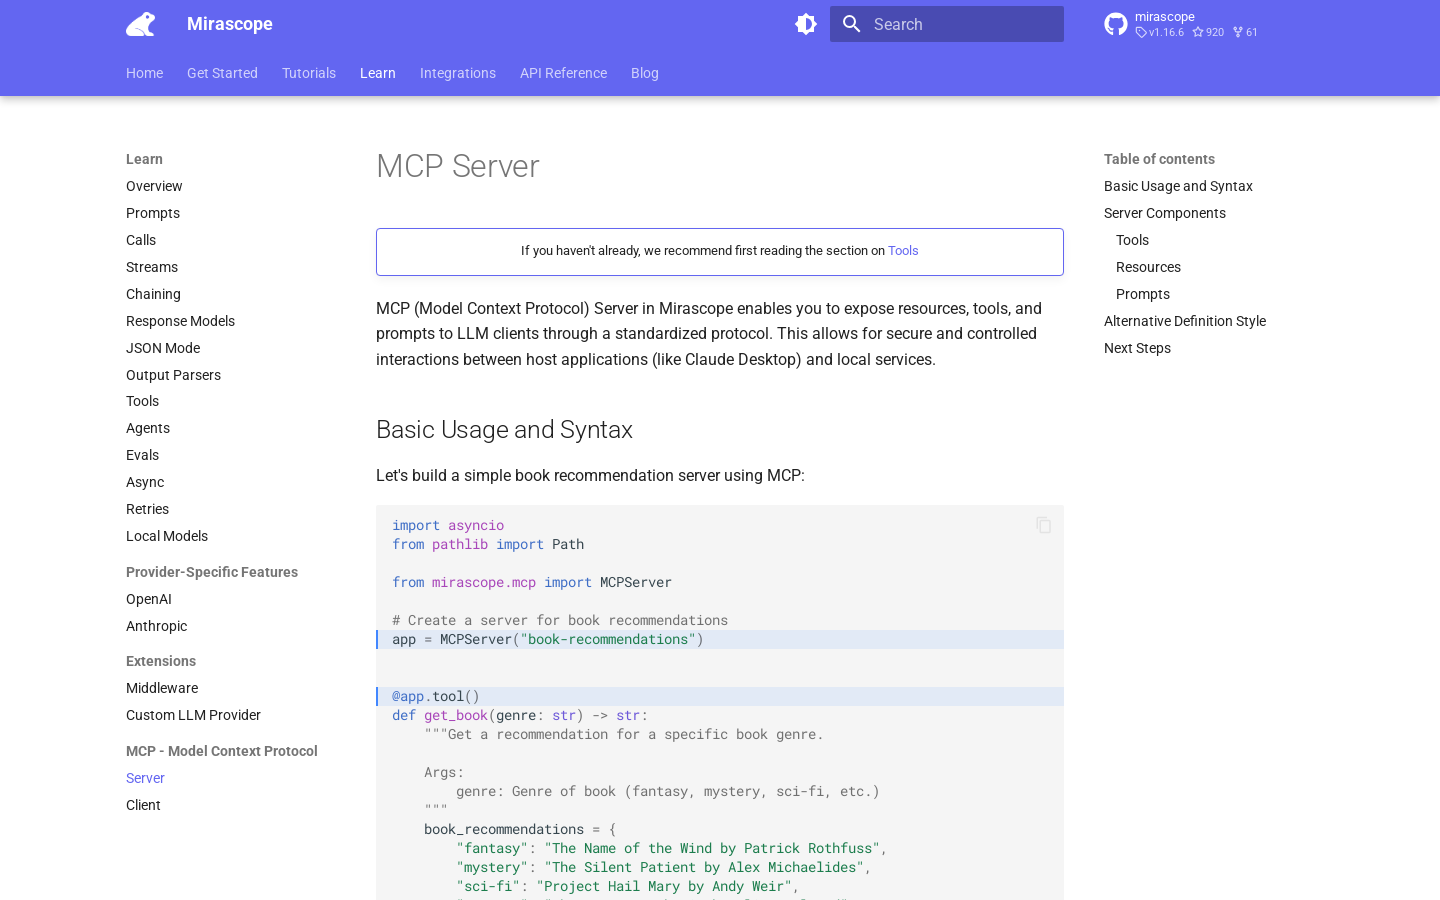Select the Learn tab

click(x=378, y=73)
